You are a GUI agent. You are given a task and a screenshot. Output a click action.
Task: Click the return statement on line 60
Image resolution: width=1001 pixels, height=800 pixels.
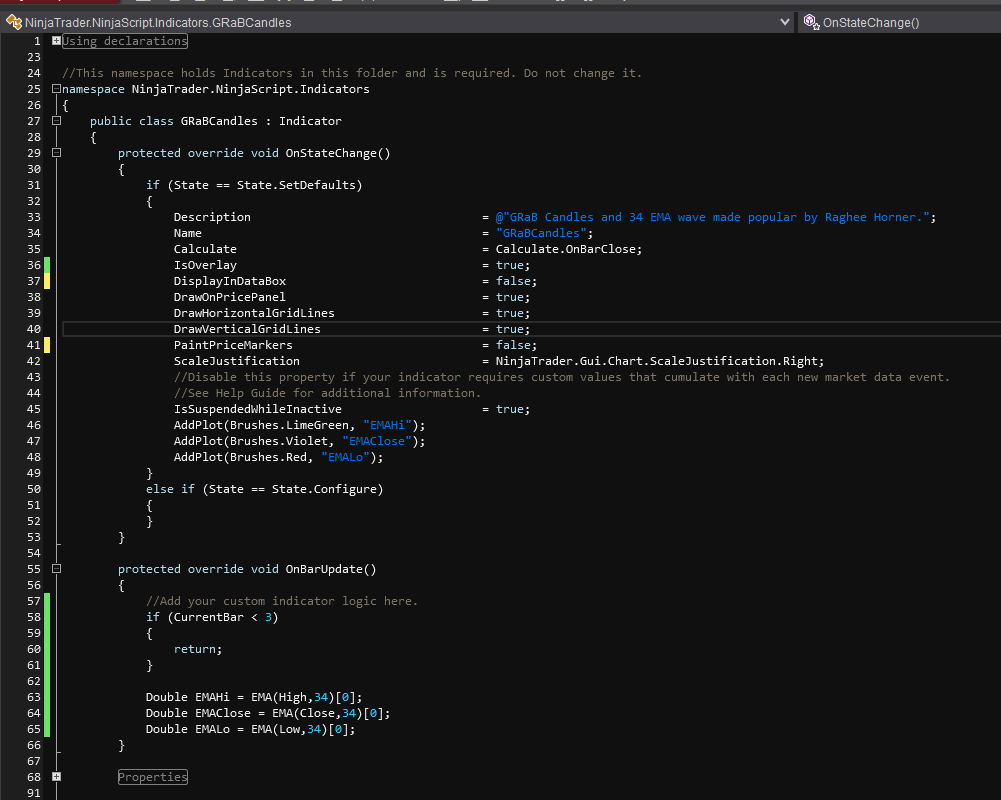pyautogui.click(x=194, y=649)
